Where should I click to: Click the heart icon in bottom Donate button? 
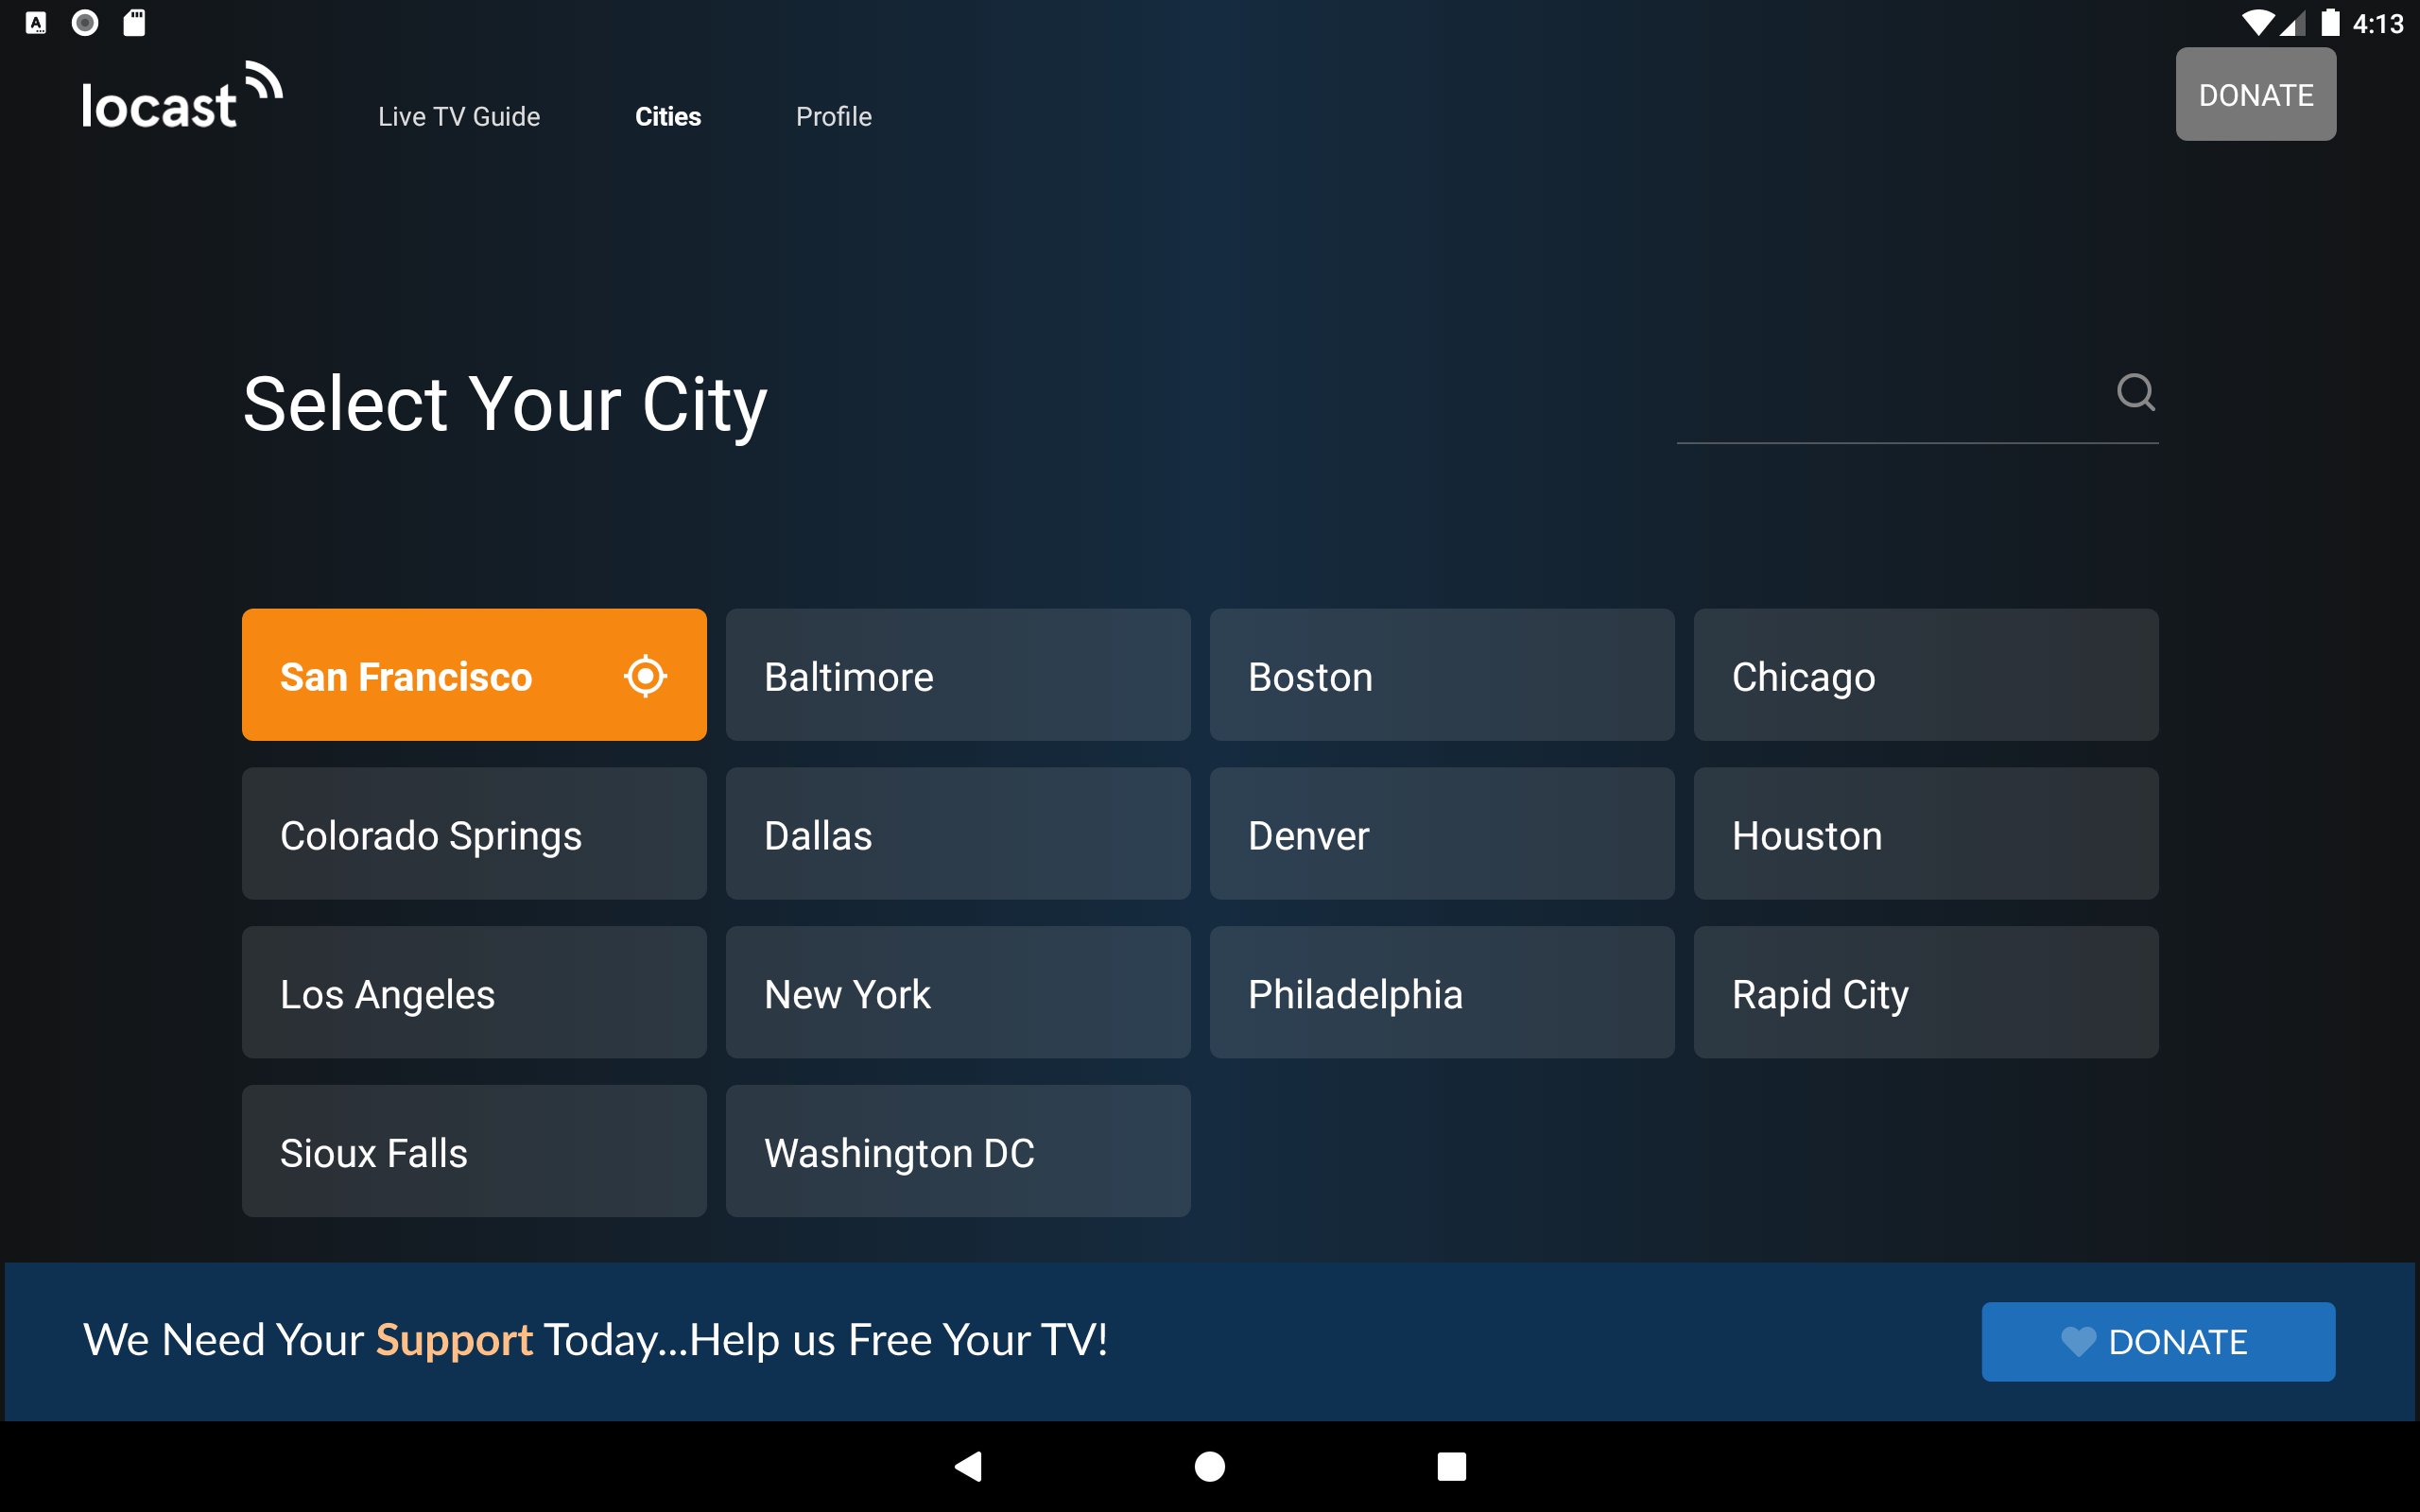pos(2079,1341)
